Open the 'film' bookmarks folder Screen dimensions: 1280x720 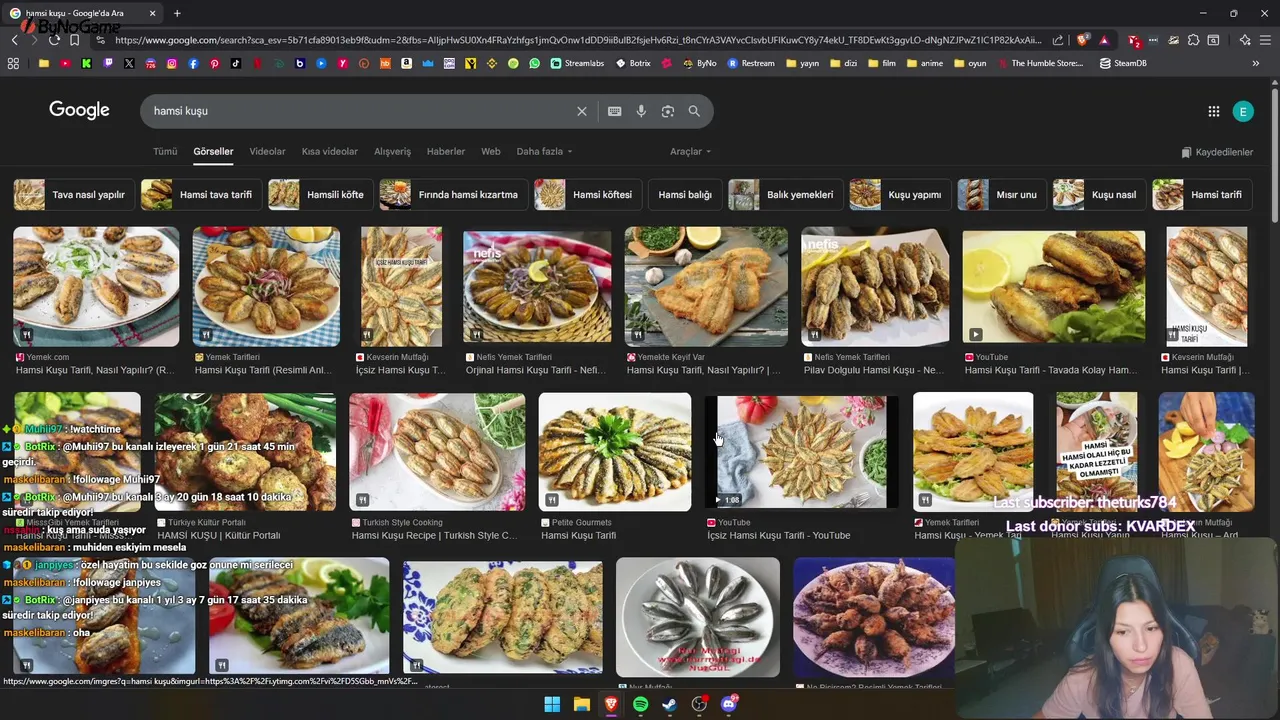click(881, 63)
